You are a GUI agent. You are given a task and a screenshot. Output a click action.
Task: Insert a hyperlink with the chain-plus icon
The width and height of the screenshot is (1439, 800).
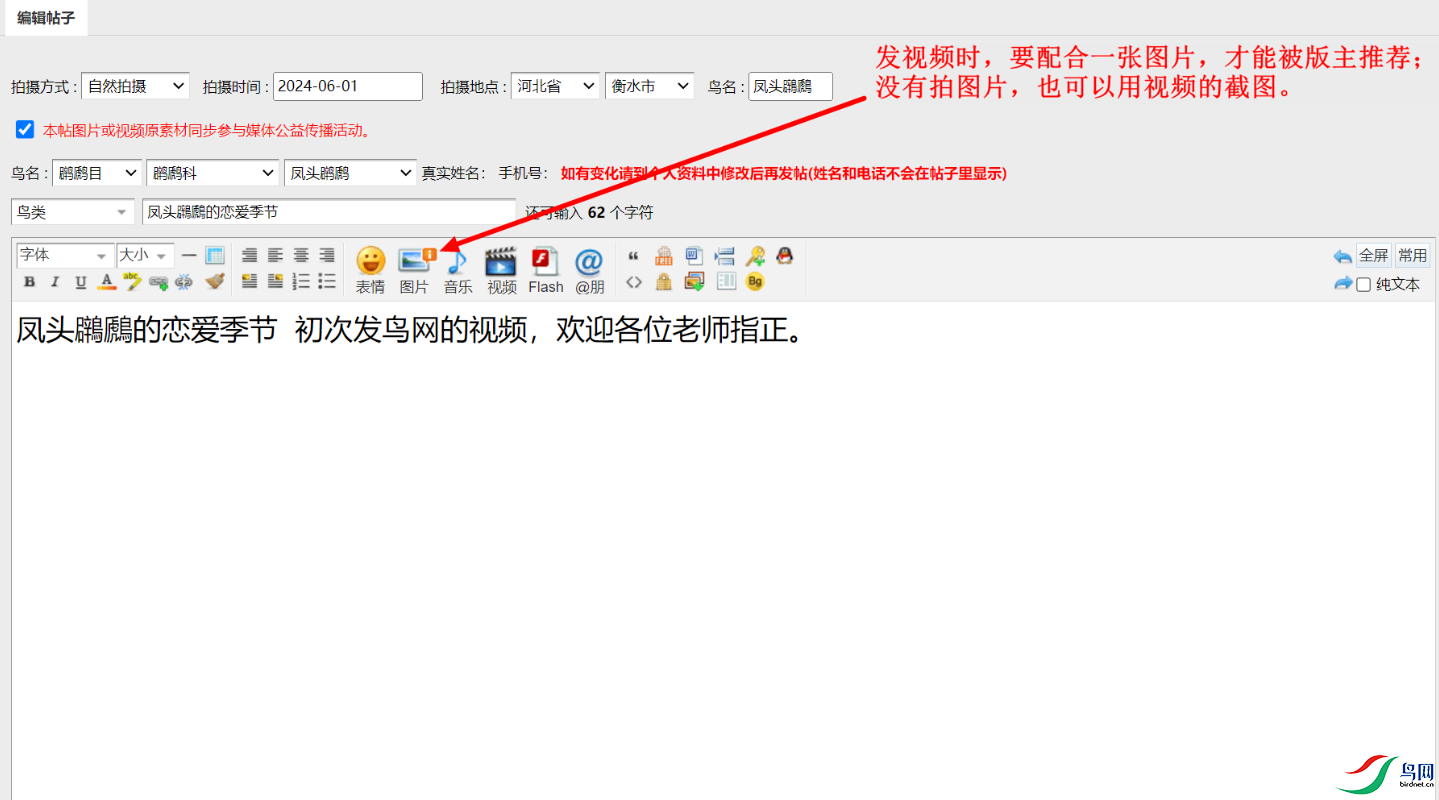pyautogui.click(x=158, y=282)
